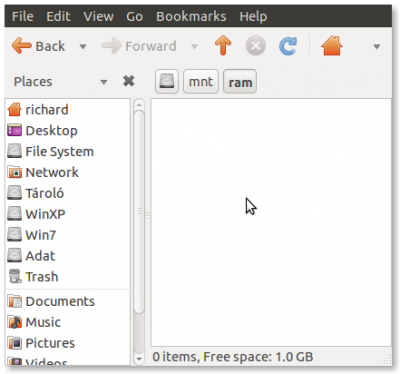Select File System in sidebar
Image resolution: width=400 pixels, height=374 pixels.
click(68, 152)
